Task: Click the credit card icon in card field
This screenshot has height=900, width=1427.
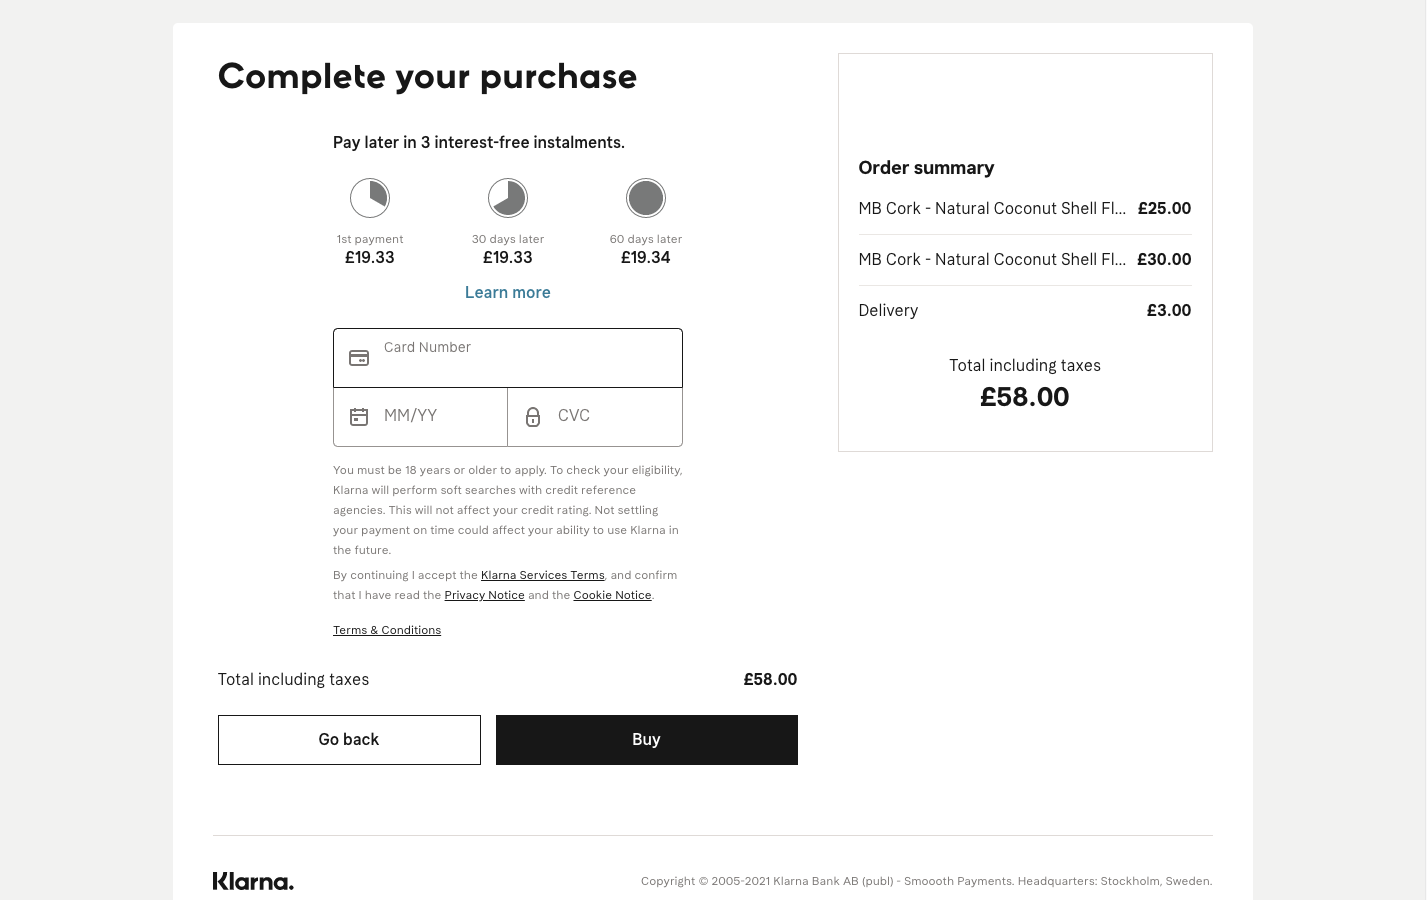Action: [359, 358]
